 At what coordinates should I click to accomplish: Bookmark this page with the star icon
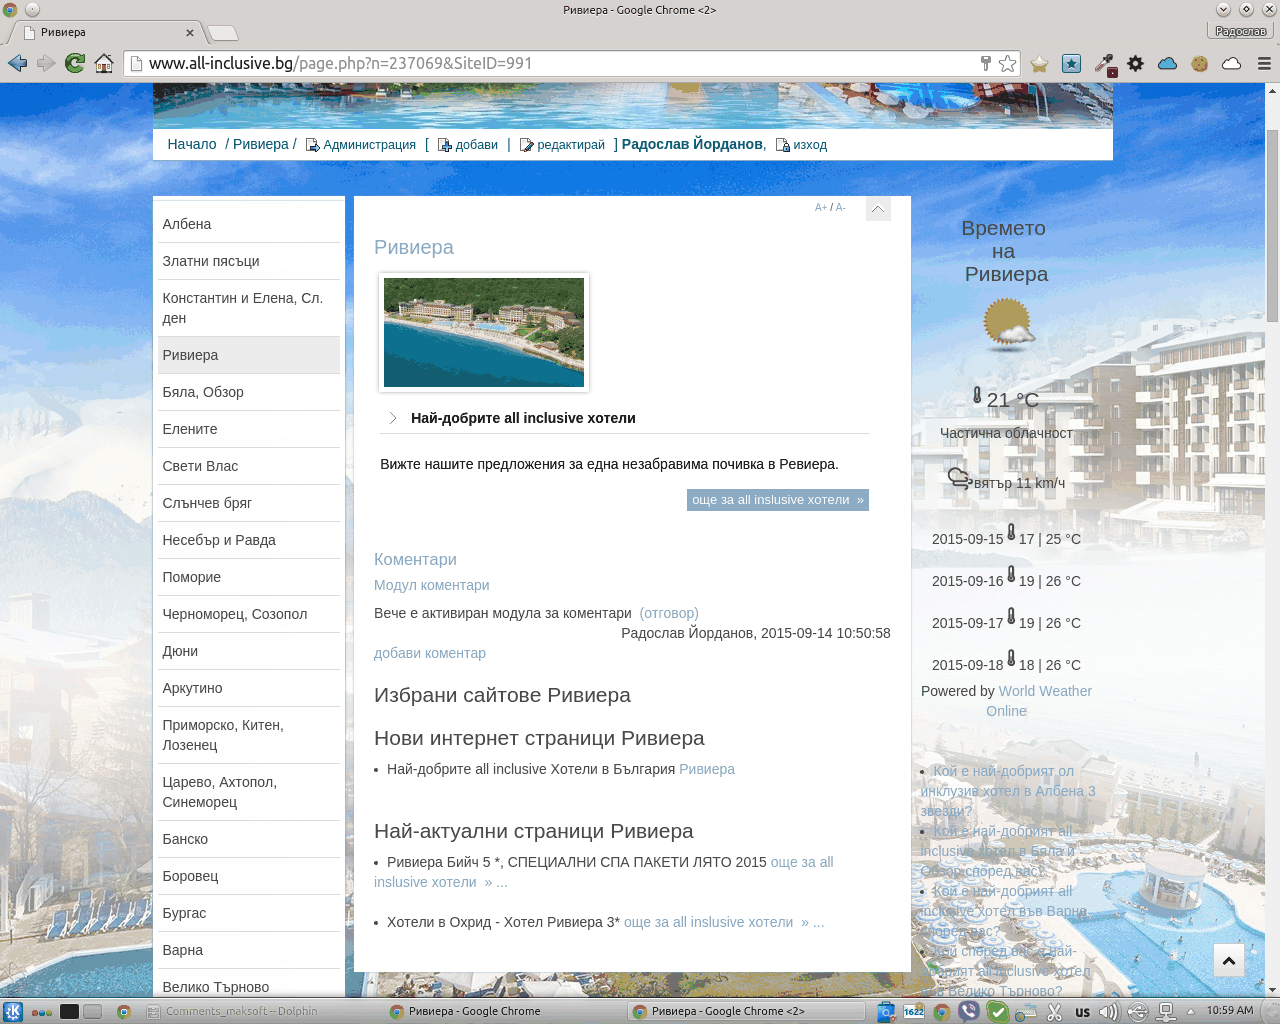pyautogui.click(x=1008, y=63)
